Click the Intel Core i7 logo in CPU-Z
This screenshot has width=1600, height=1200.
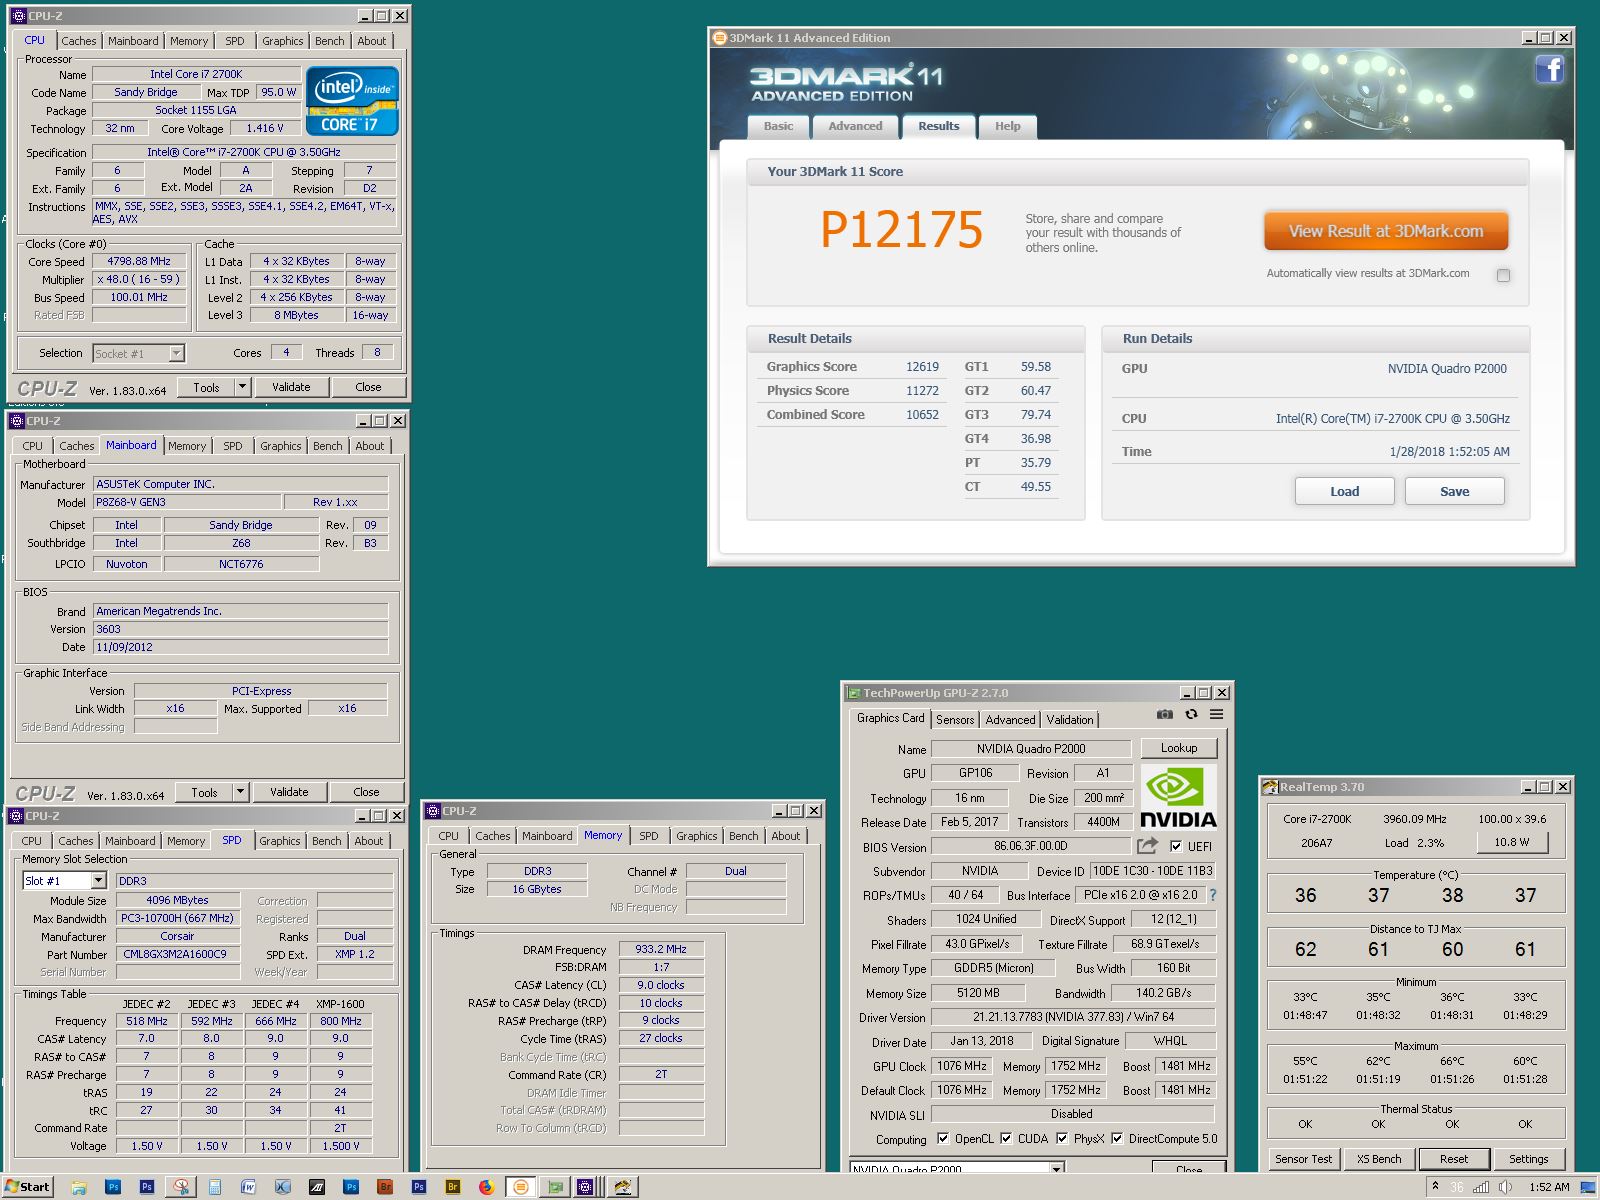pyautogui.click(x=352, y=101)
